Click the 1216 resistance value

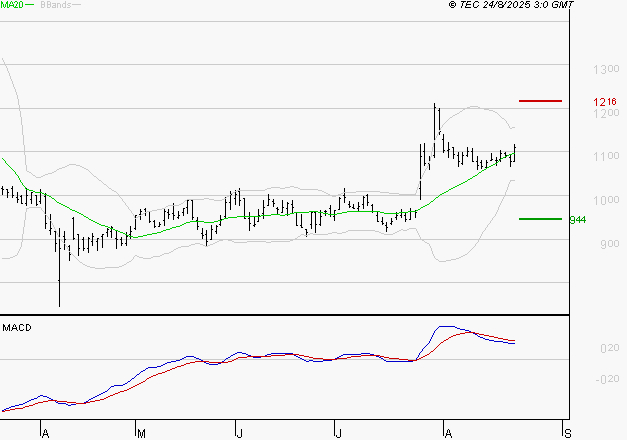pos(604,102)
